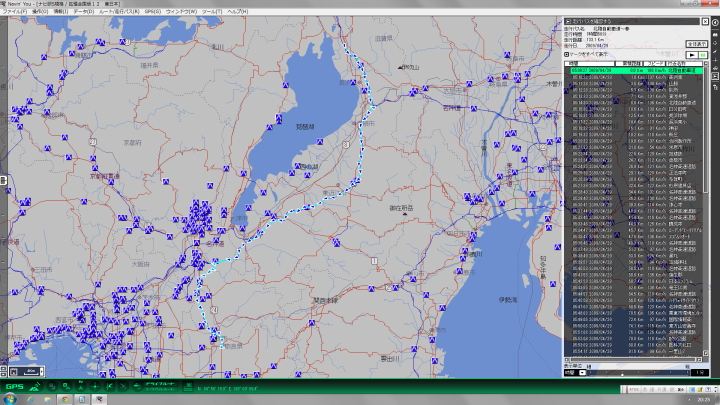Open the GPS(G) menu
This screenshot has height=405, width=720.
point(152,11)
